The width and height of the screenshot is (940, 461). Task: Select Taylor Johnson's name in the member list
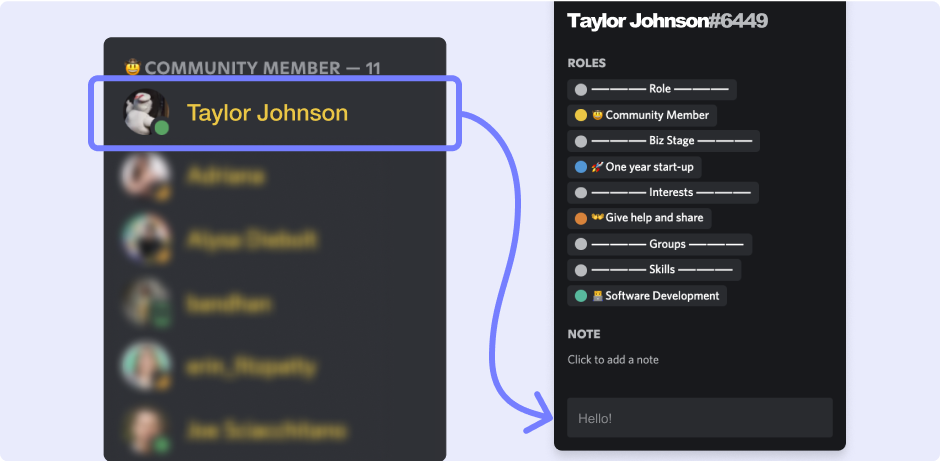(x=267, y=113)
